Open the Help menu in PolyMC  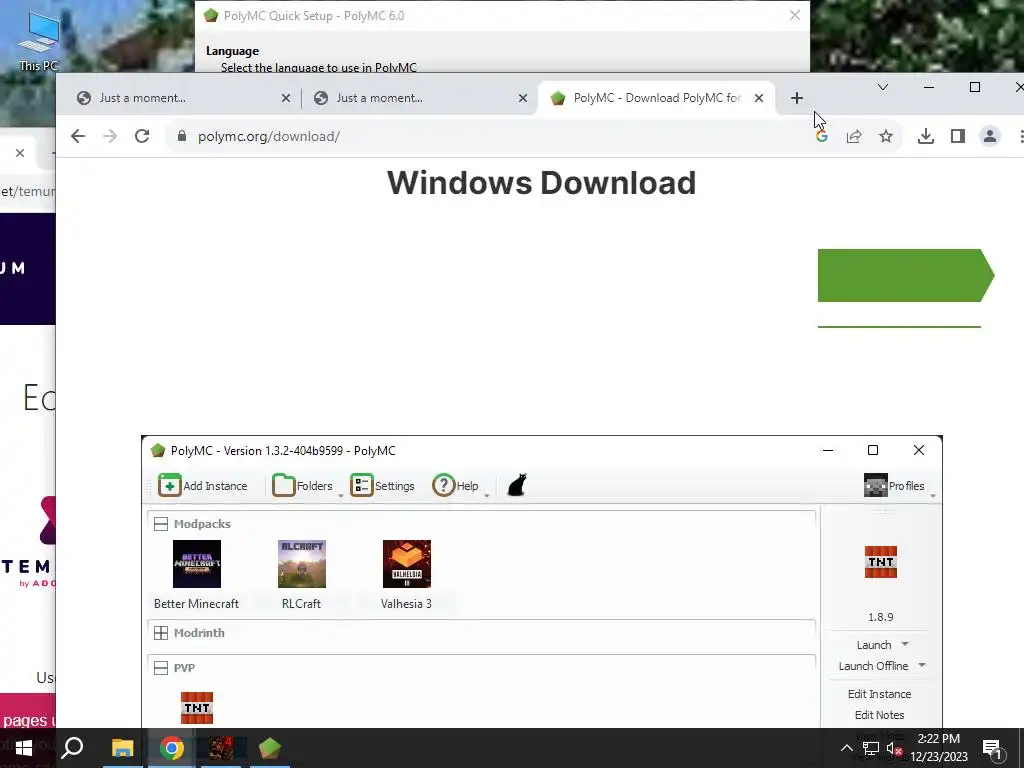456,485
